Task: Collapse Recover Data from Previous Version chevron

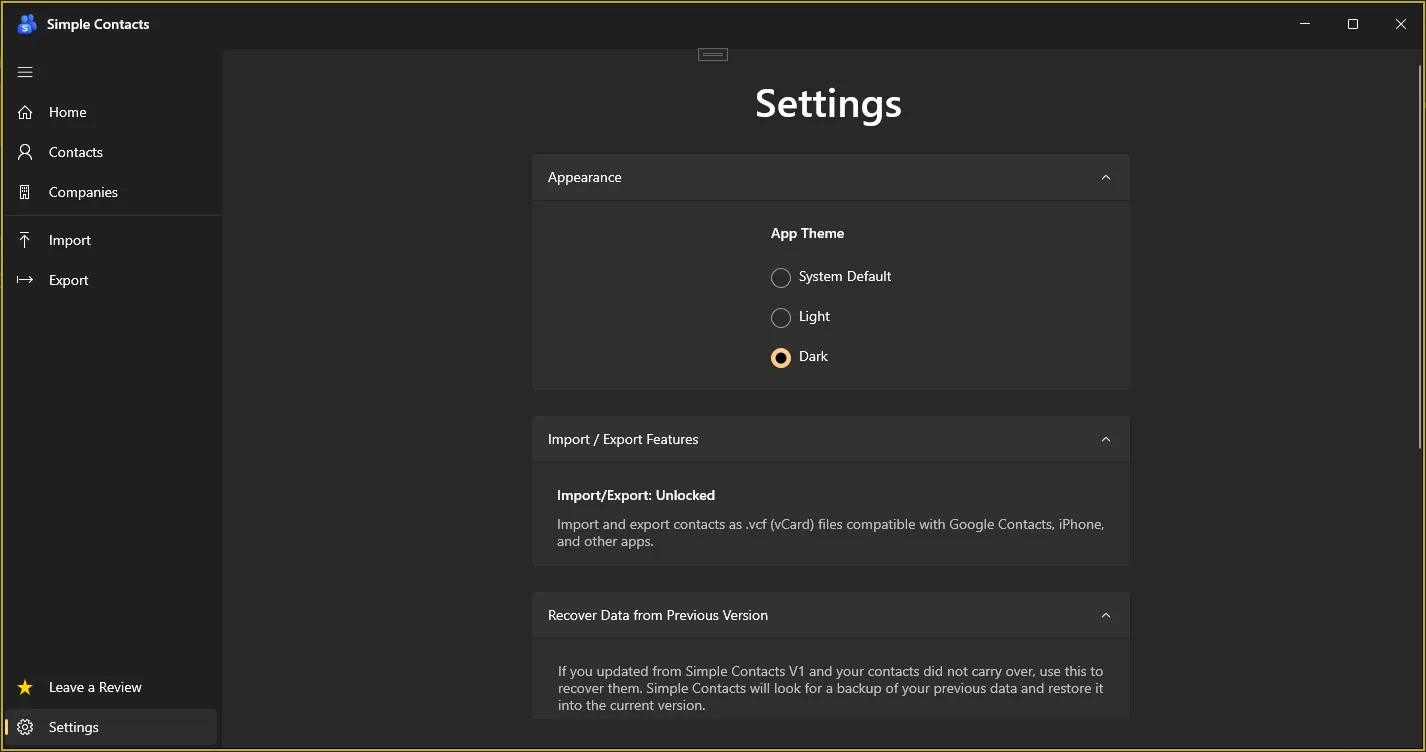Action: (1106, 615)
